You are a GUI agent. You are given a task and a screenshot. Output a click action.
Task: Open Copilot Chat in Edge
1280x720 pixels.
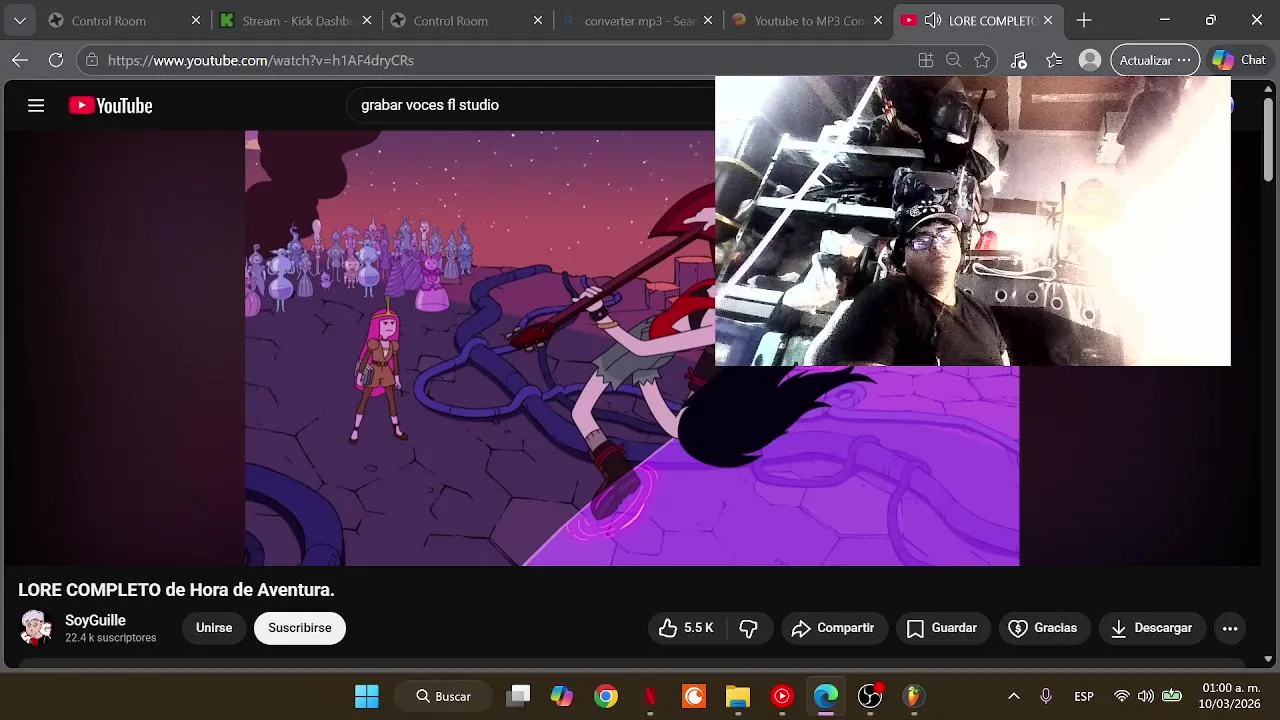coord(1239,60)
